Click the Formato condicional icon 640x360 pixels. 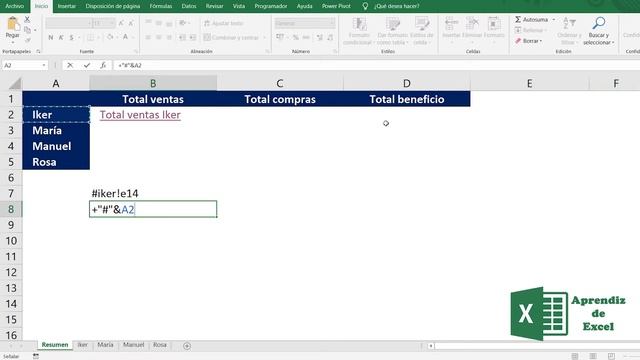359,24
